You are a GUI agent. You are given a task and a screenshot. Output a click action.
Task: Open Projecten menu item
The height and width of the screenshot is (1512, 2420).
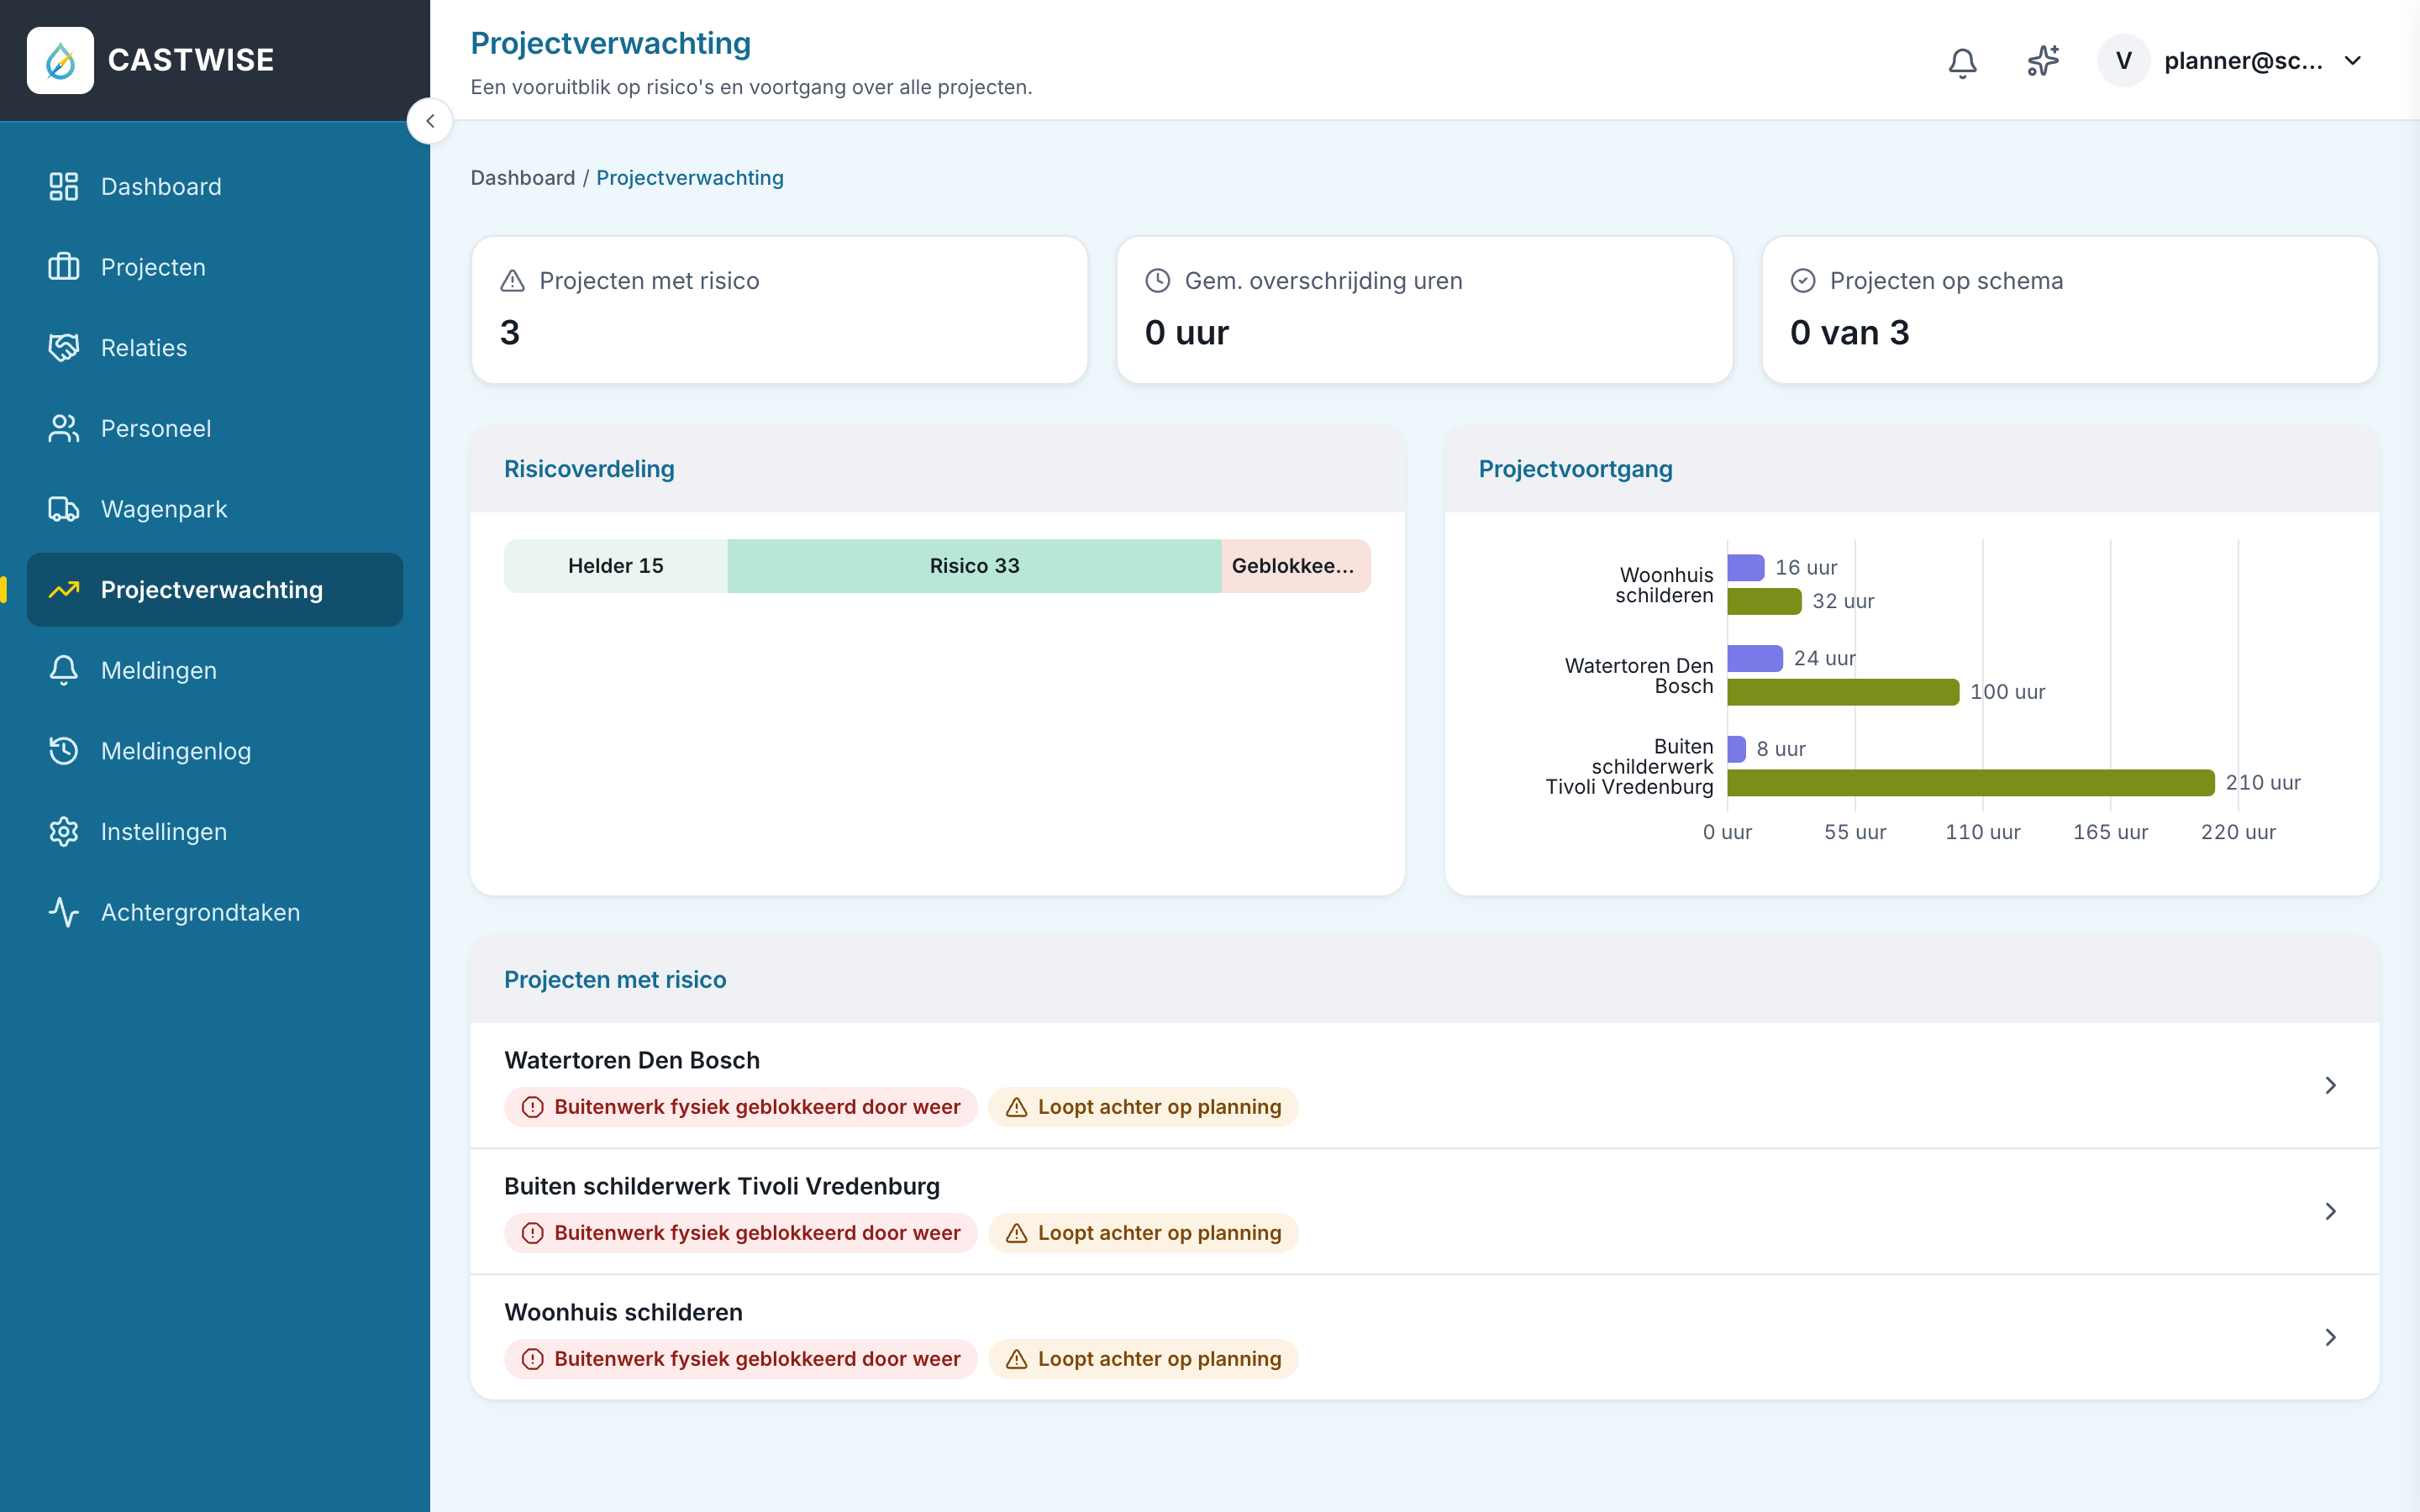pos(215,267)
